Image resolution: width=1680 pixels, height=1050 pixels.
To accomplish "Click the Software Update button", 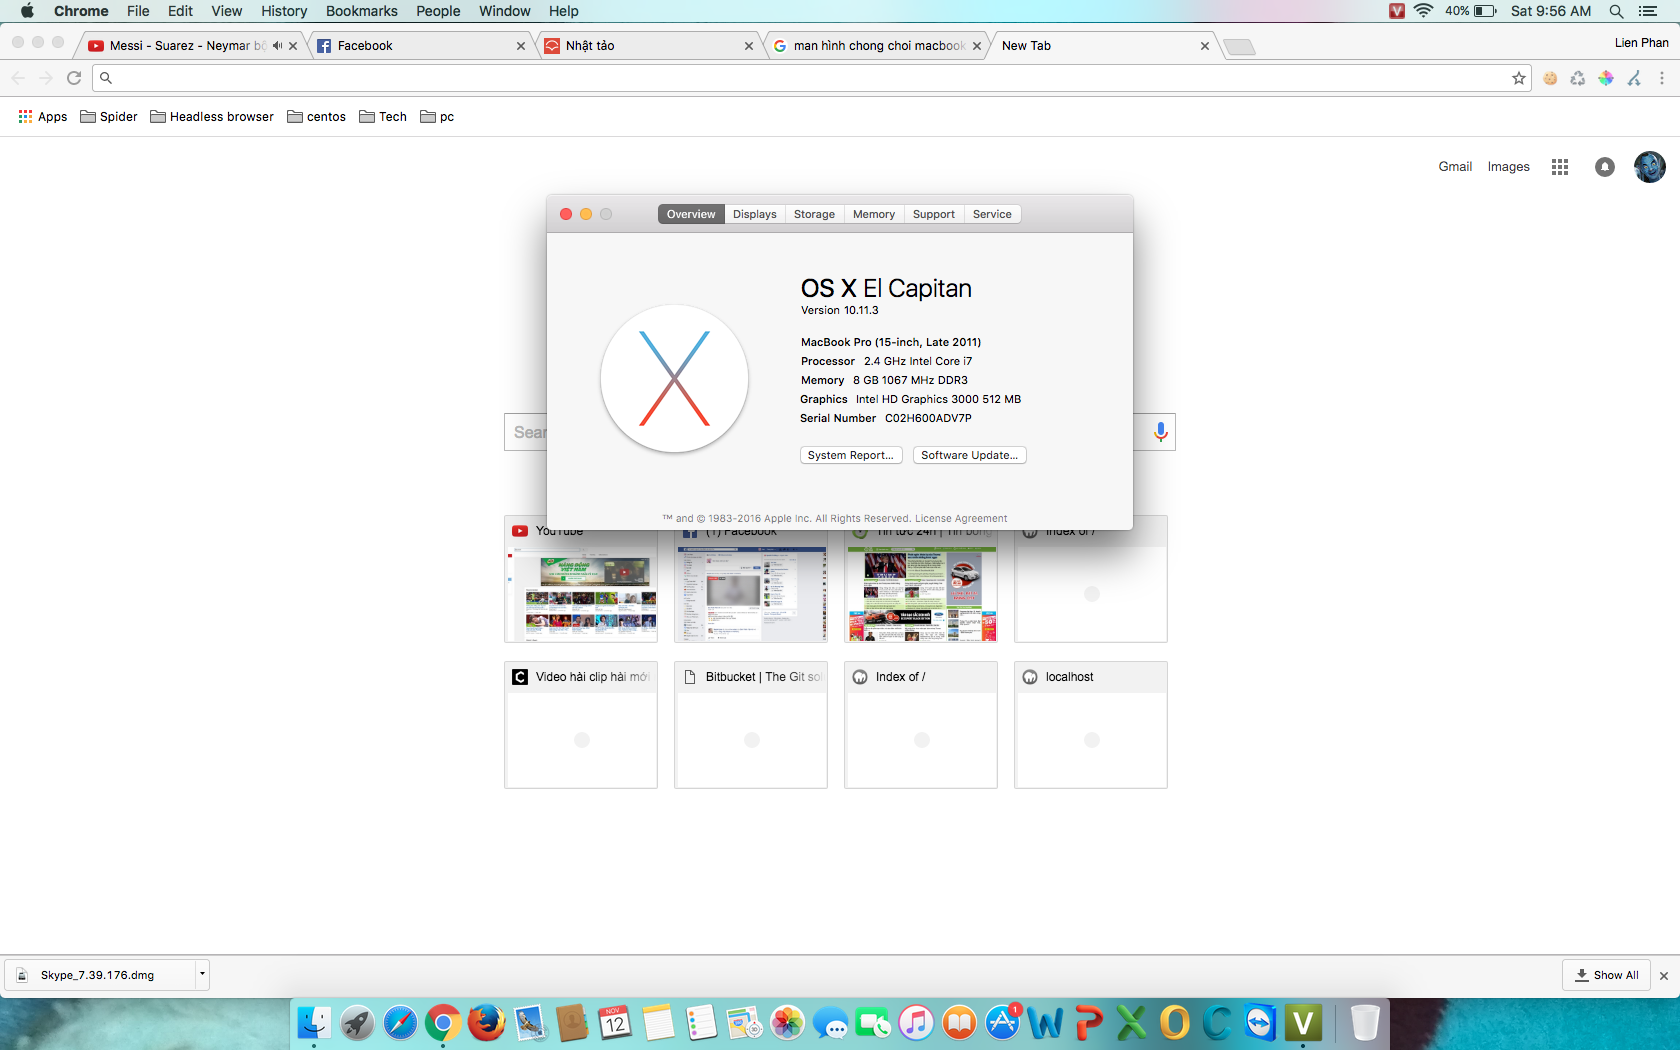I will [970, 455].
